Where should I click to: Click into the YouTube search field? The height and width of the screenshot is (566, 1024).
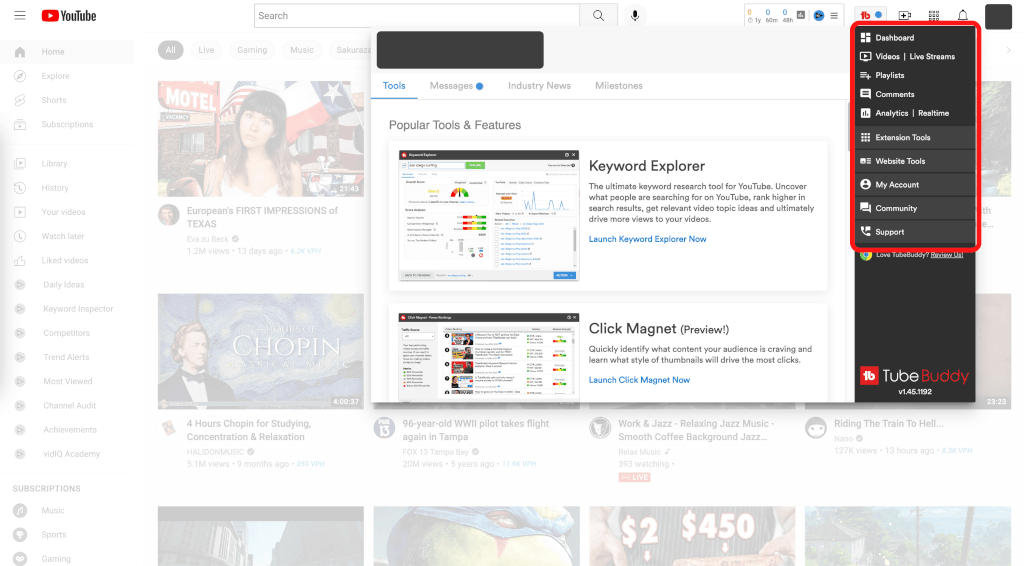416,16
